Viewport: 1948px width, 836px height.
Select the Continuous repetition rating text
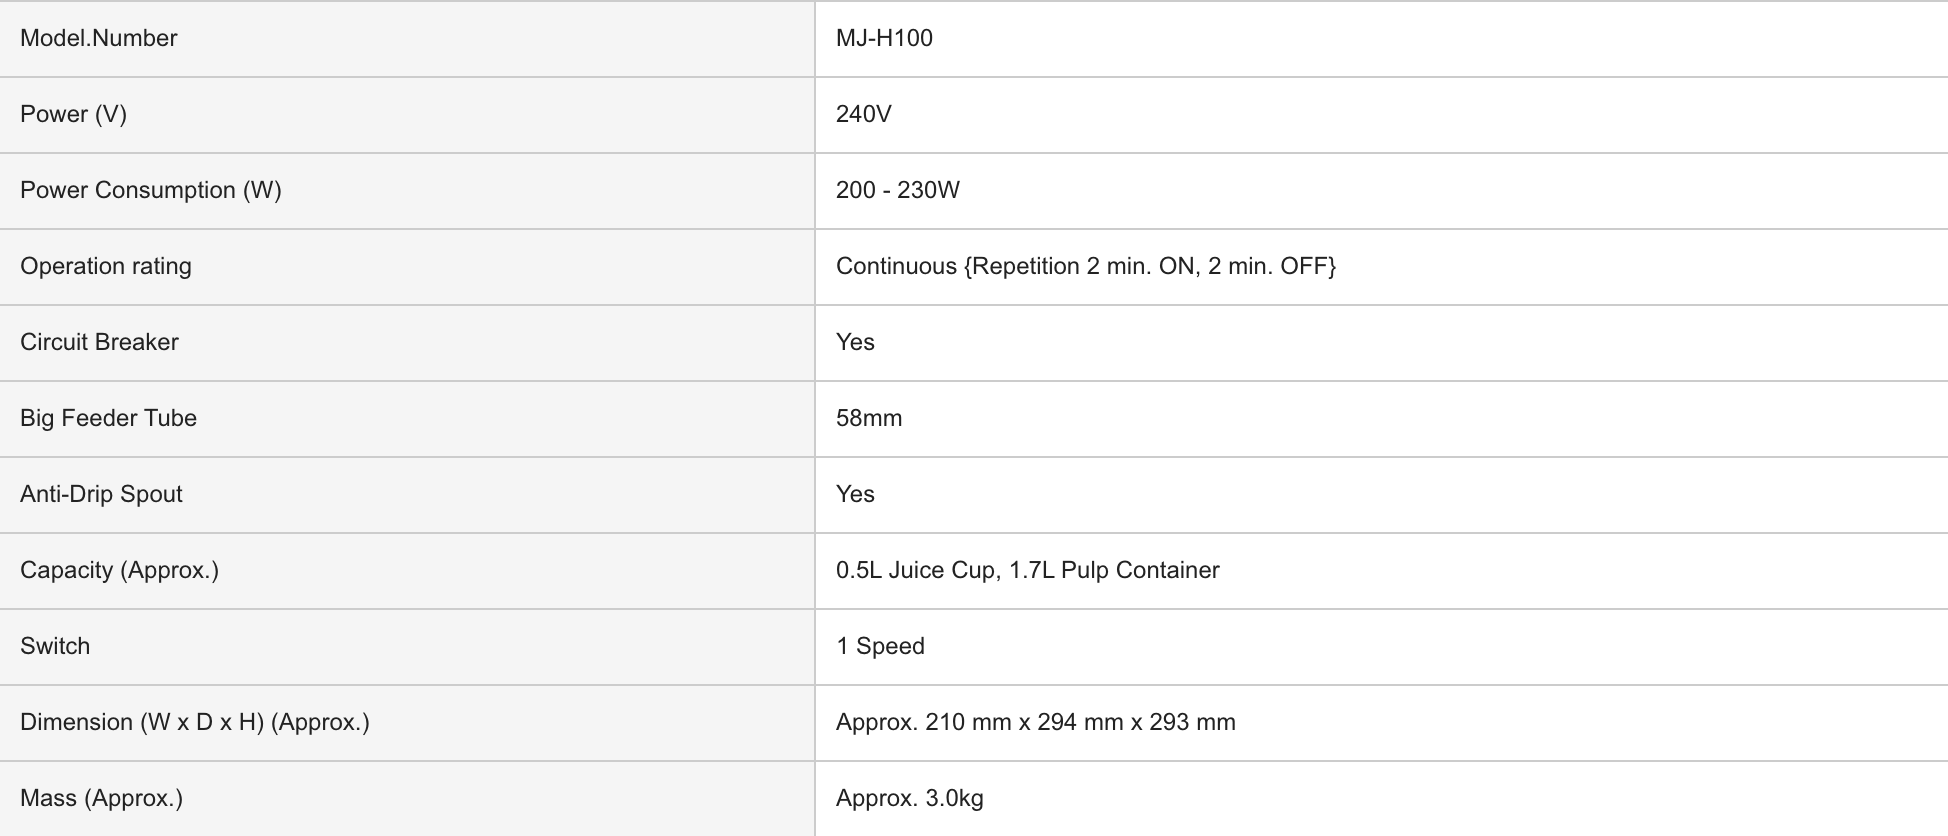click(x=1085, y=266)
